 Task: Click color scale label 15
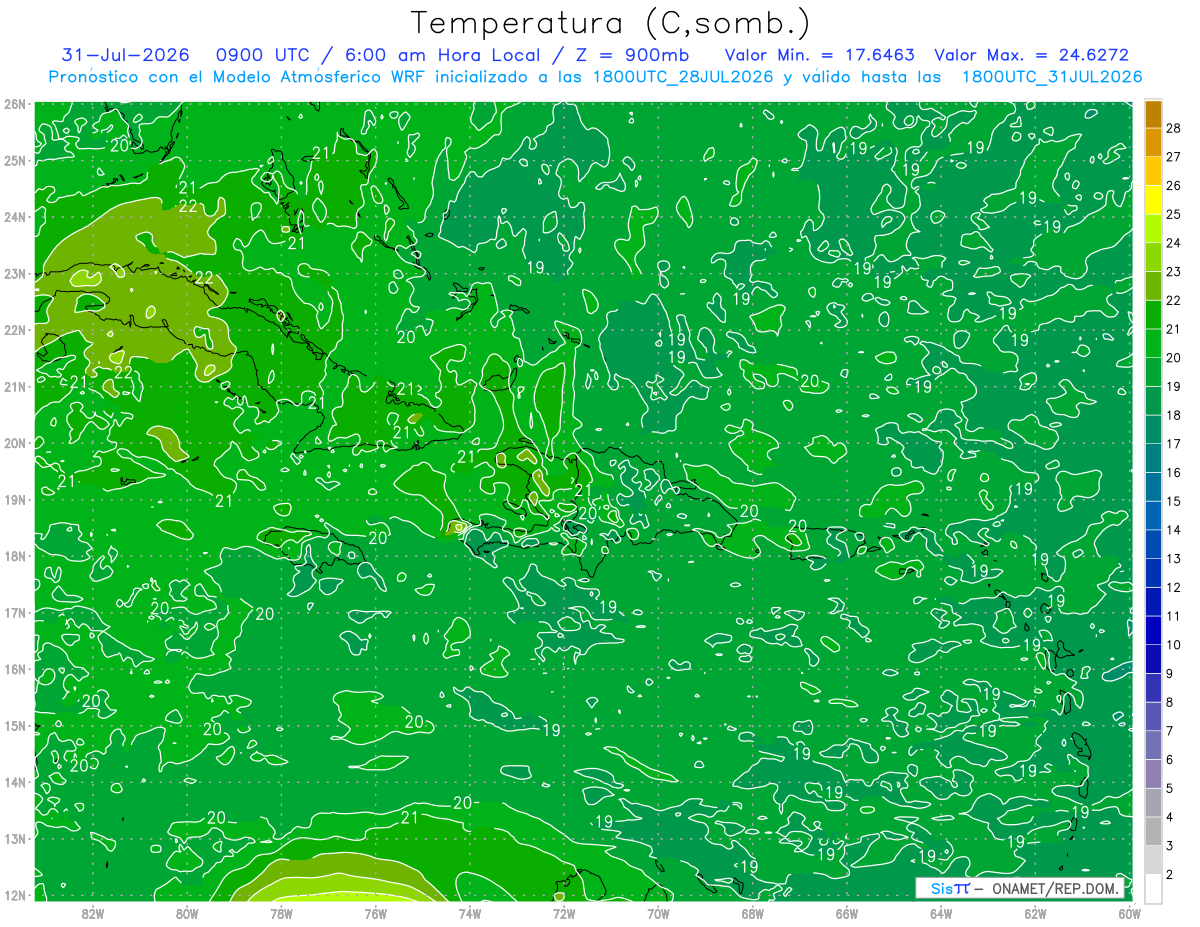1174,502
